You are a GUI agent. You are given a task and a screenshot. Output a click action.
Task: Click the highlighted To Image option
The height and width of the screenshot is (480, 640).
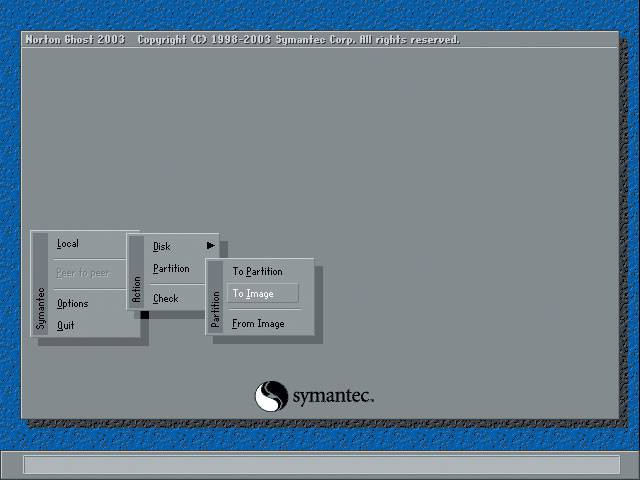[x=254, y=294]
